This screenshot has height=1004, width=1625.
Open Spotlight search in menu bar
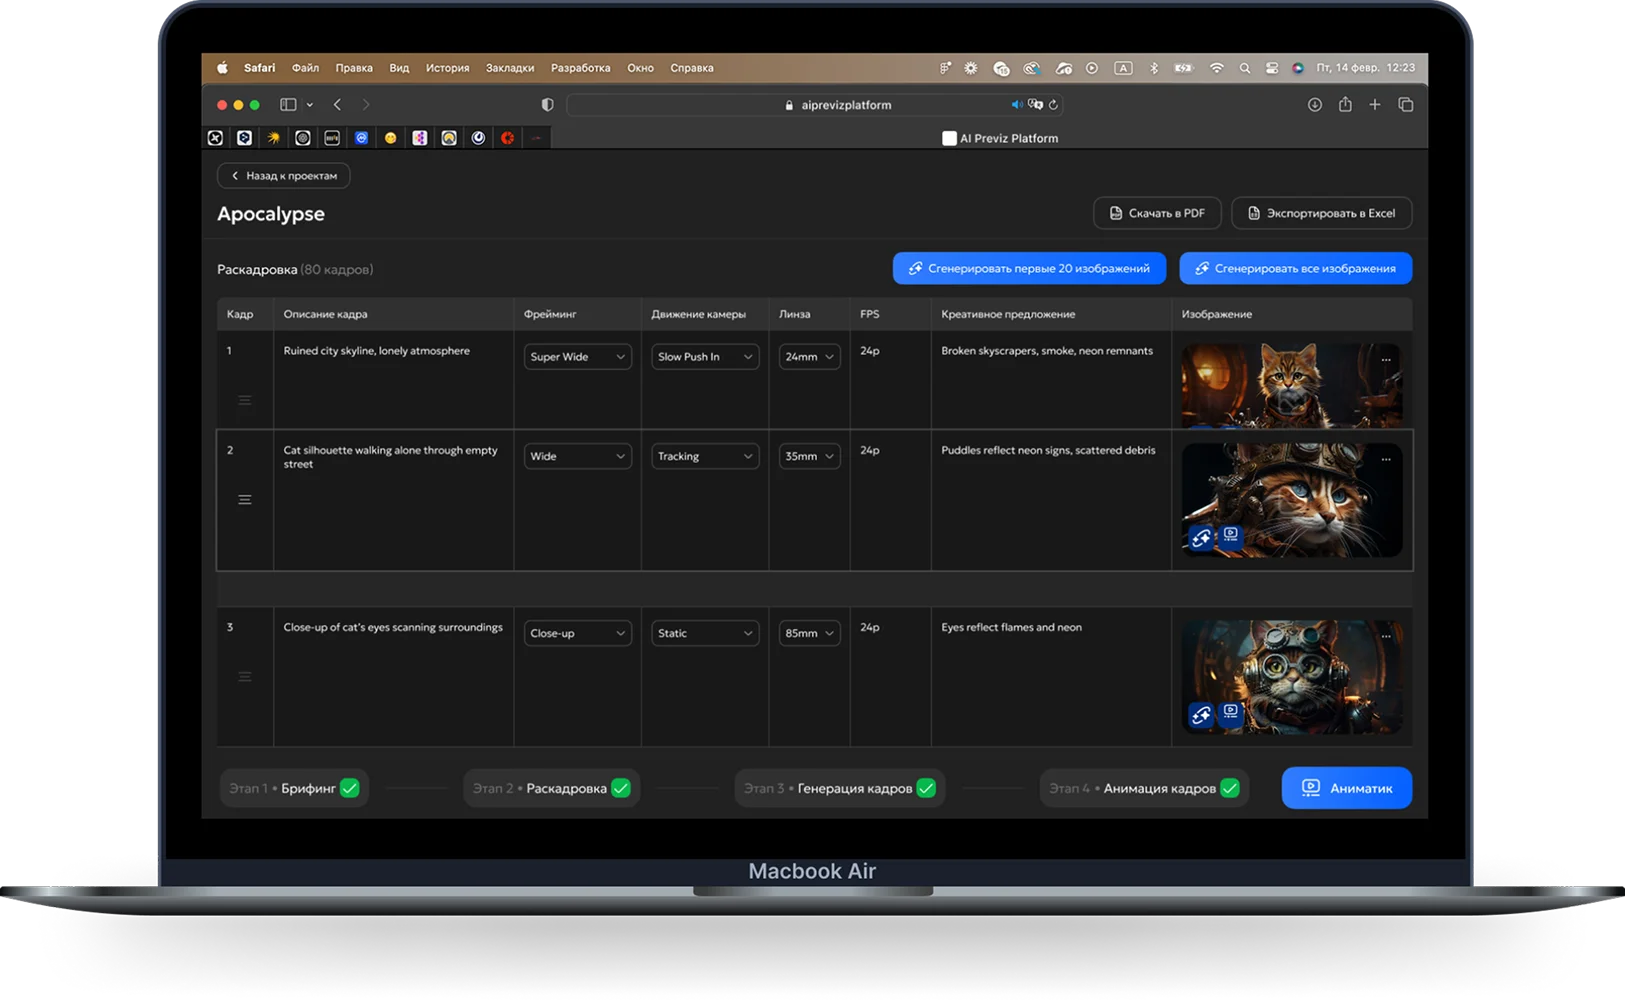click(x=1245, y=68)
